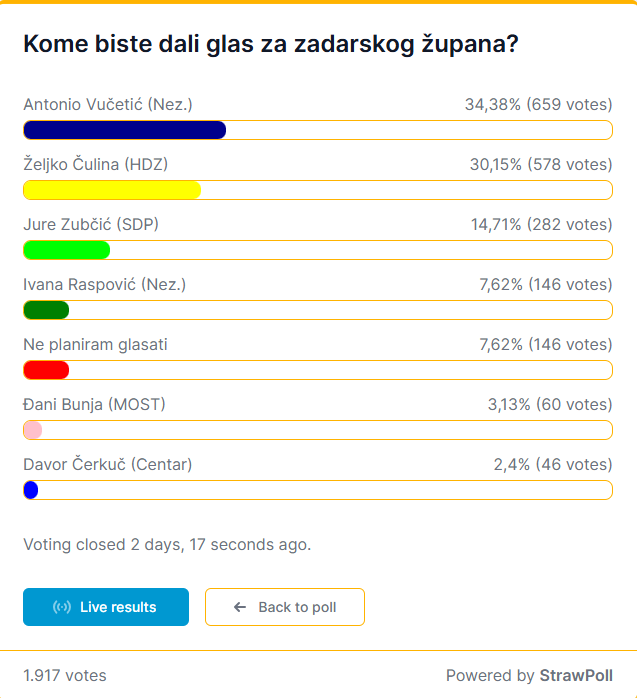Click the 1.917 votes total count

tap(65, 675)
